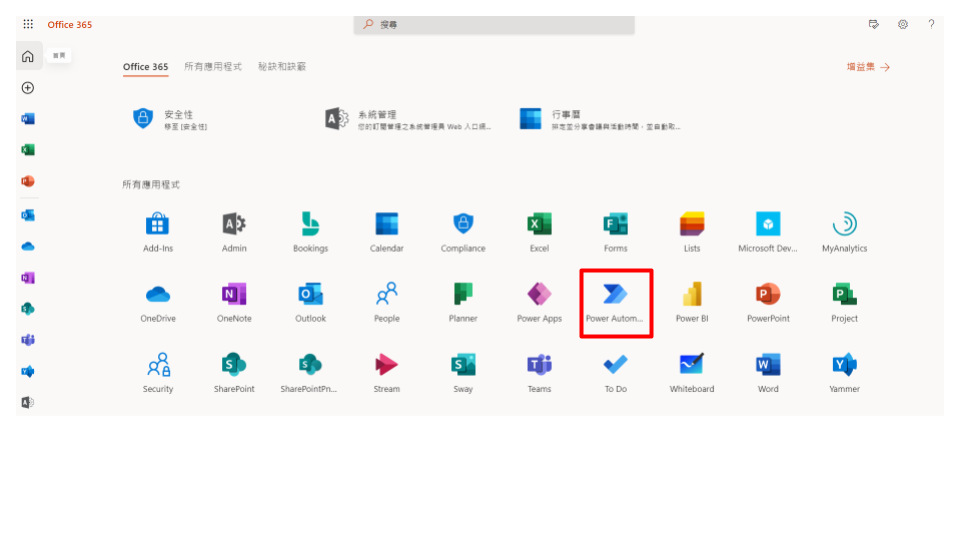Open OneNote tile in all apps grid
Image resolution: width=960 pixels, height=540 pixels.
[234, 303]
